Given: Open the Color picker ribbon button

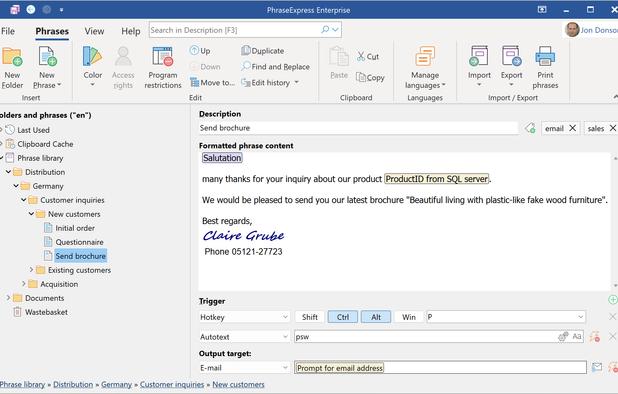Looking at the screenshot, I should 93,67.
